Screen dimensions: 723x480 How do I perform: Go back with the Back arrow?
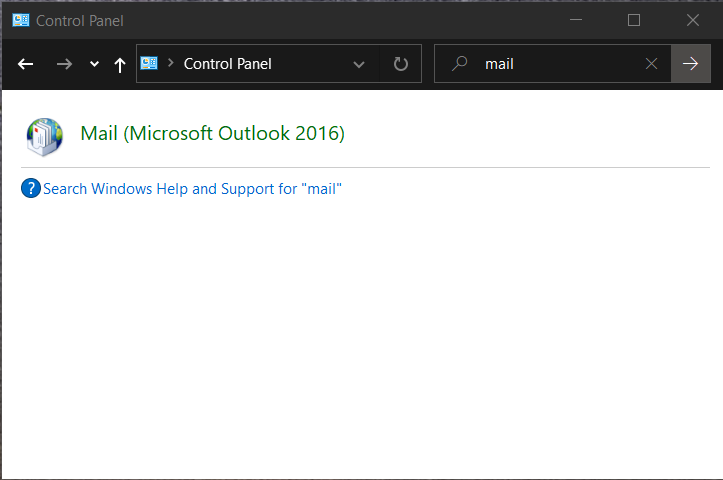pyautogui.click(x=26, y=64)
